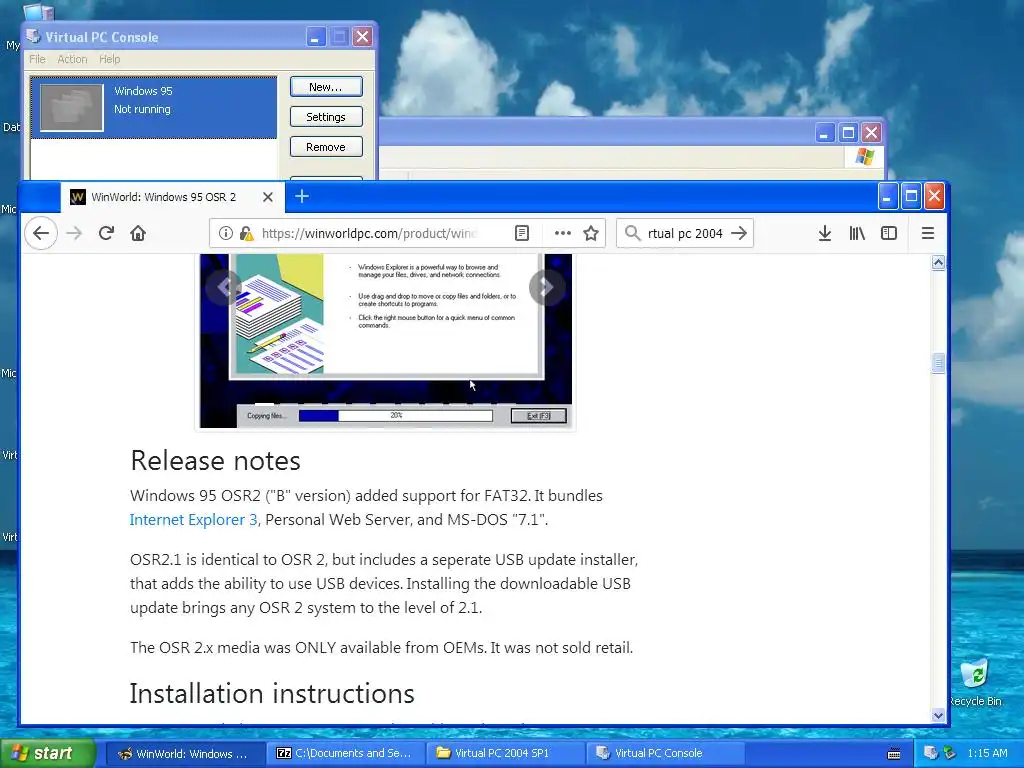Open a new Firefox tab with plus
The width and height of the screenshot is (1024, 768).
tap(302, 197)
